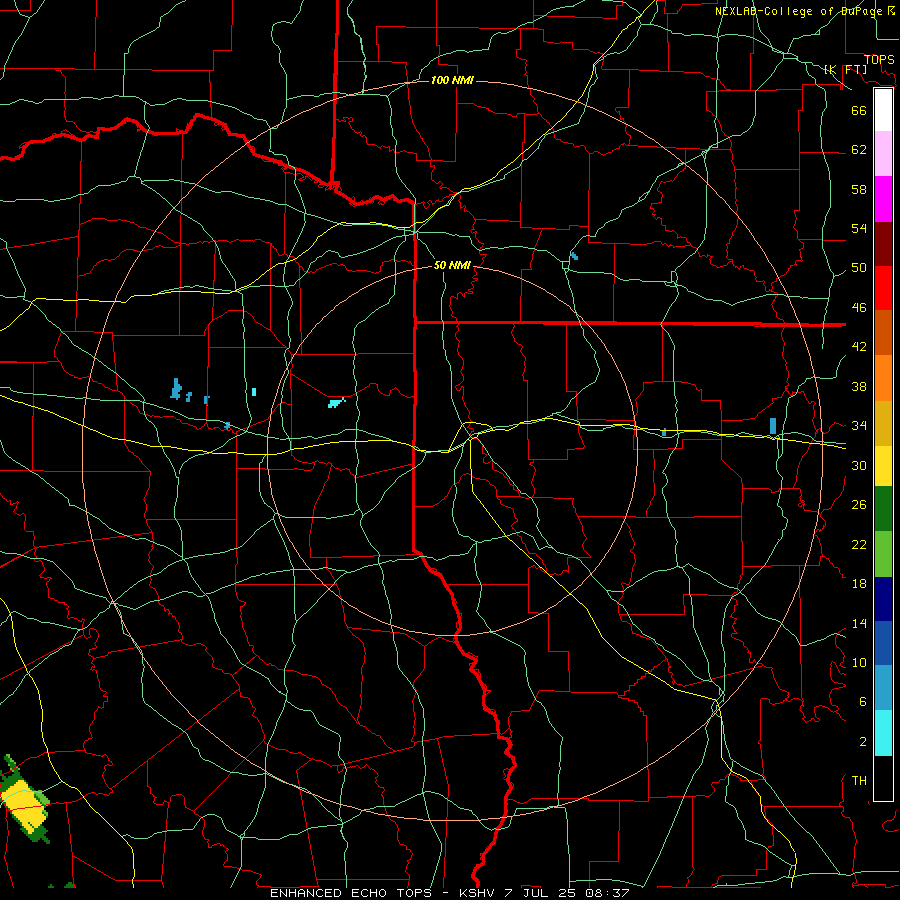
Task: Click the legend value "38"
Action: pos(859,386)
